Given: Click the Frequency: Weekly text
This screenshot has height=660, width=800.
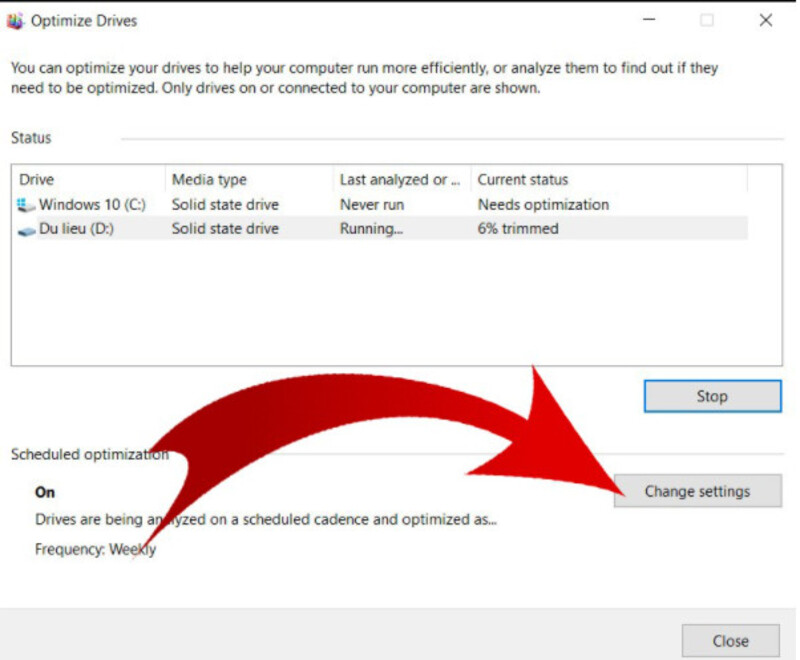Looking at the screenshot, I should [x=95, y=549].
